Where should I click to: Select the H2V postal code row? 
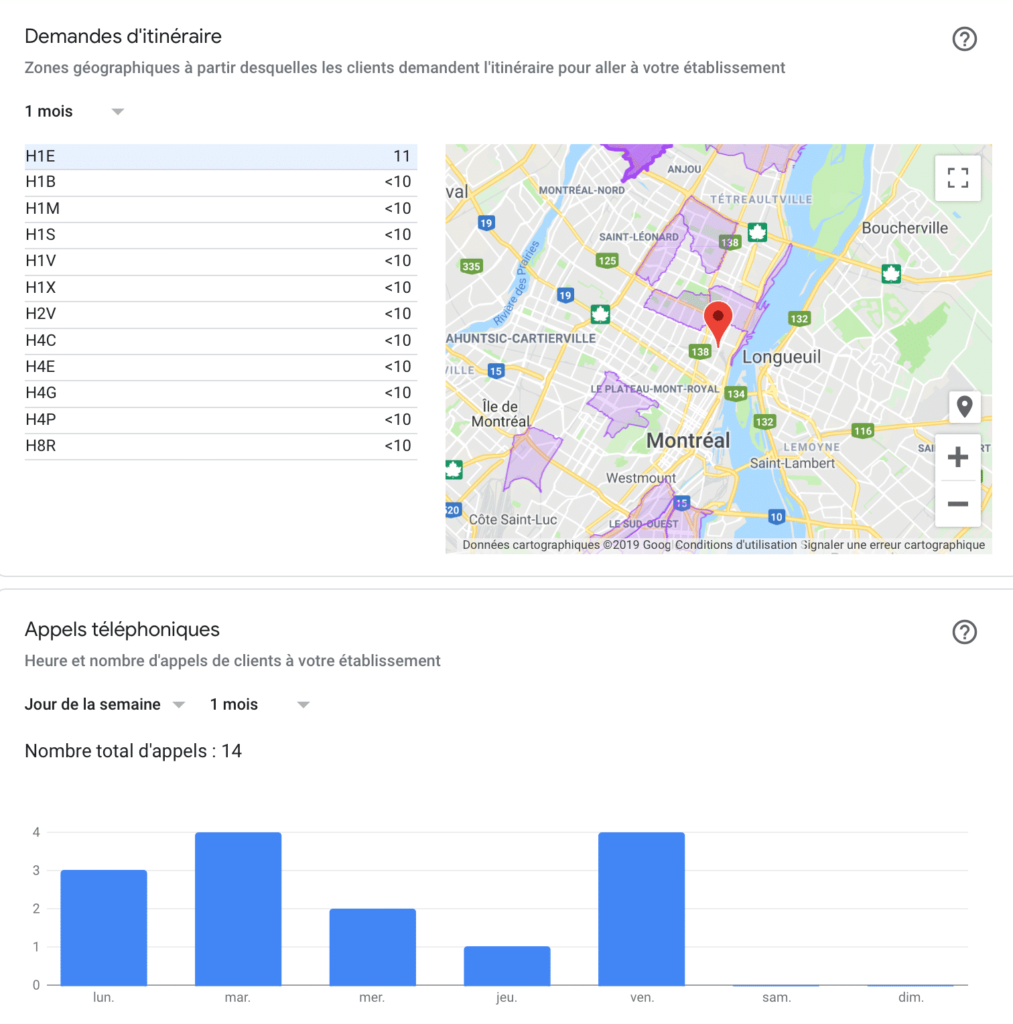click(x=218, y=314)
